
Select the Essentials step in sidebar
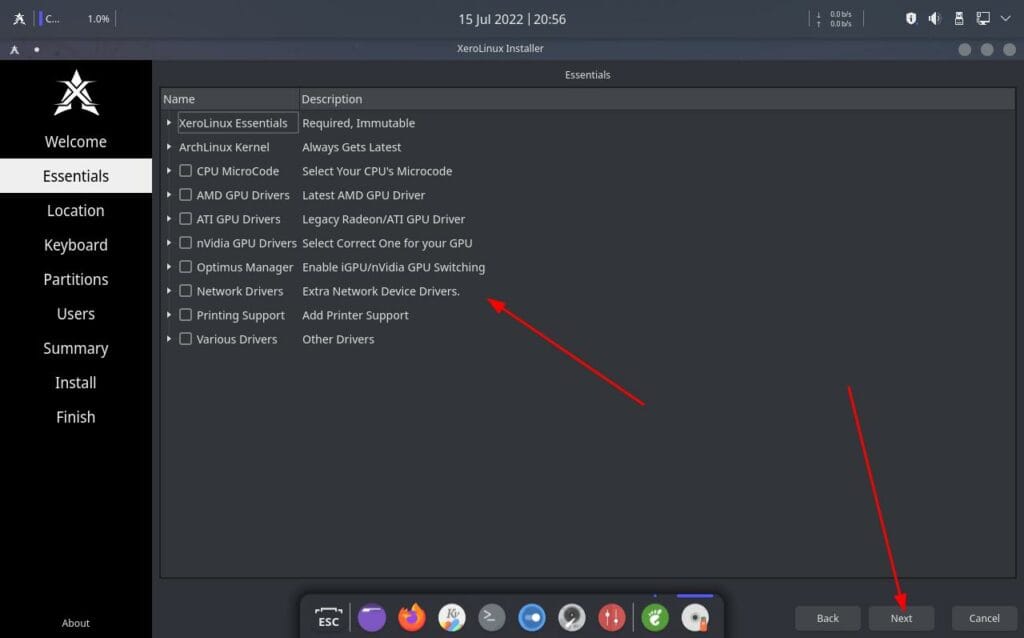pyautogui.click(x=76, y=176)
